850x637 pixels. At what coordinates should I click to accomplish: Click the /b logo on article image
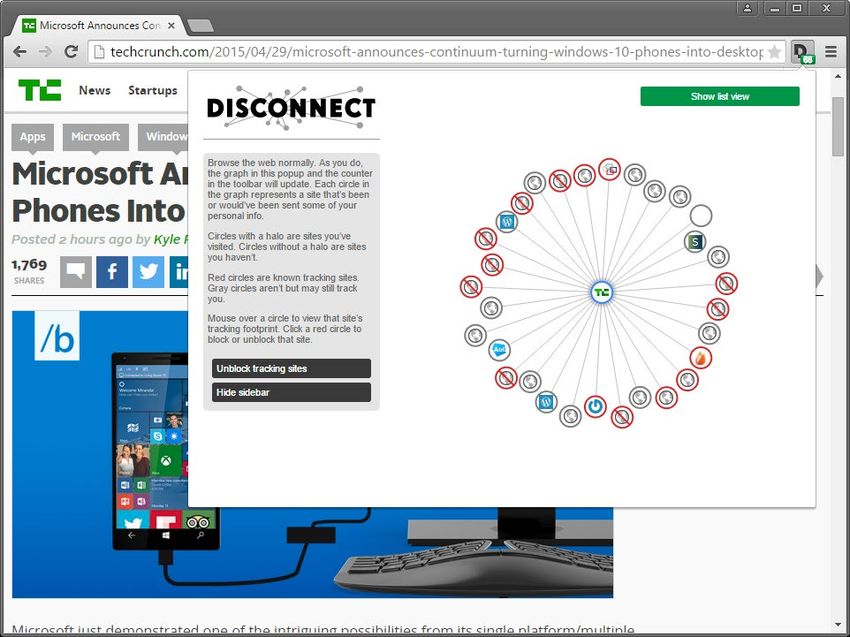pos(57,336)
